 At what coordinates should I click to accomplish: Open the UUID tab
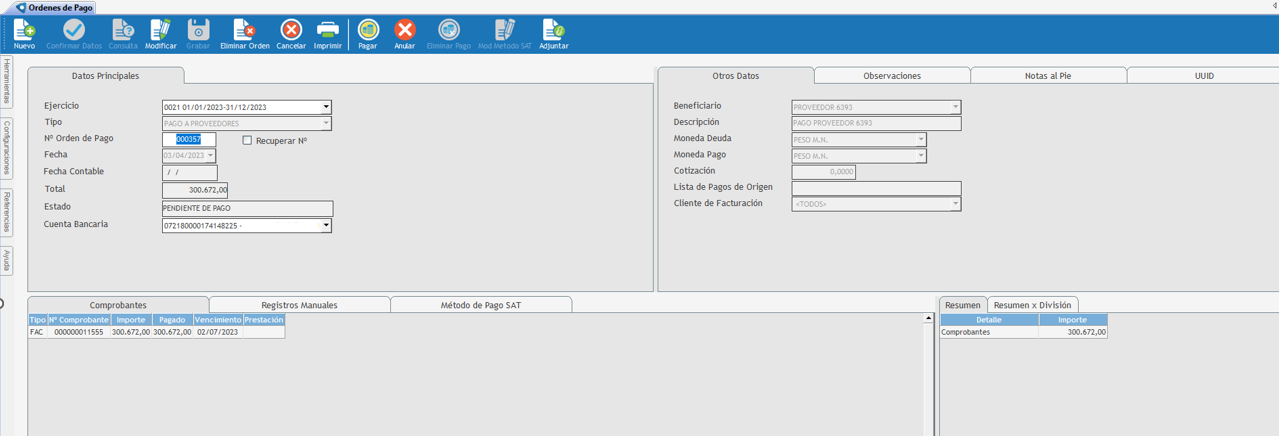click(x=1204, y=76)
